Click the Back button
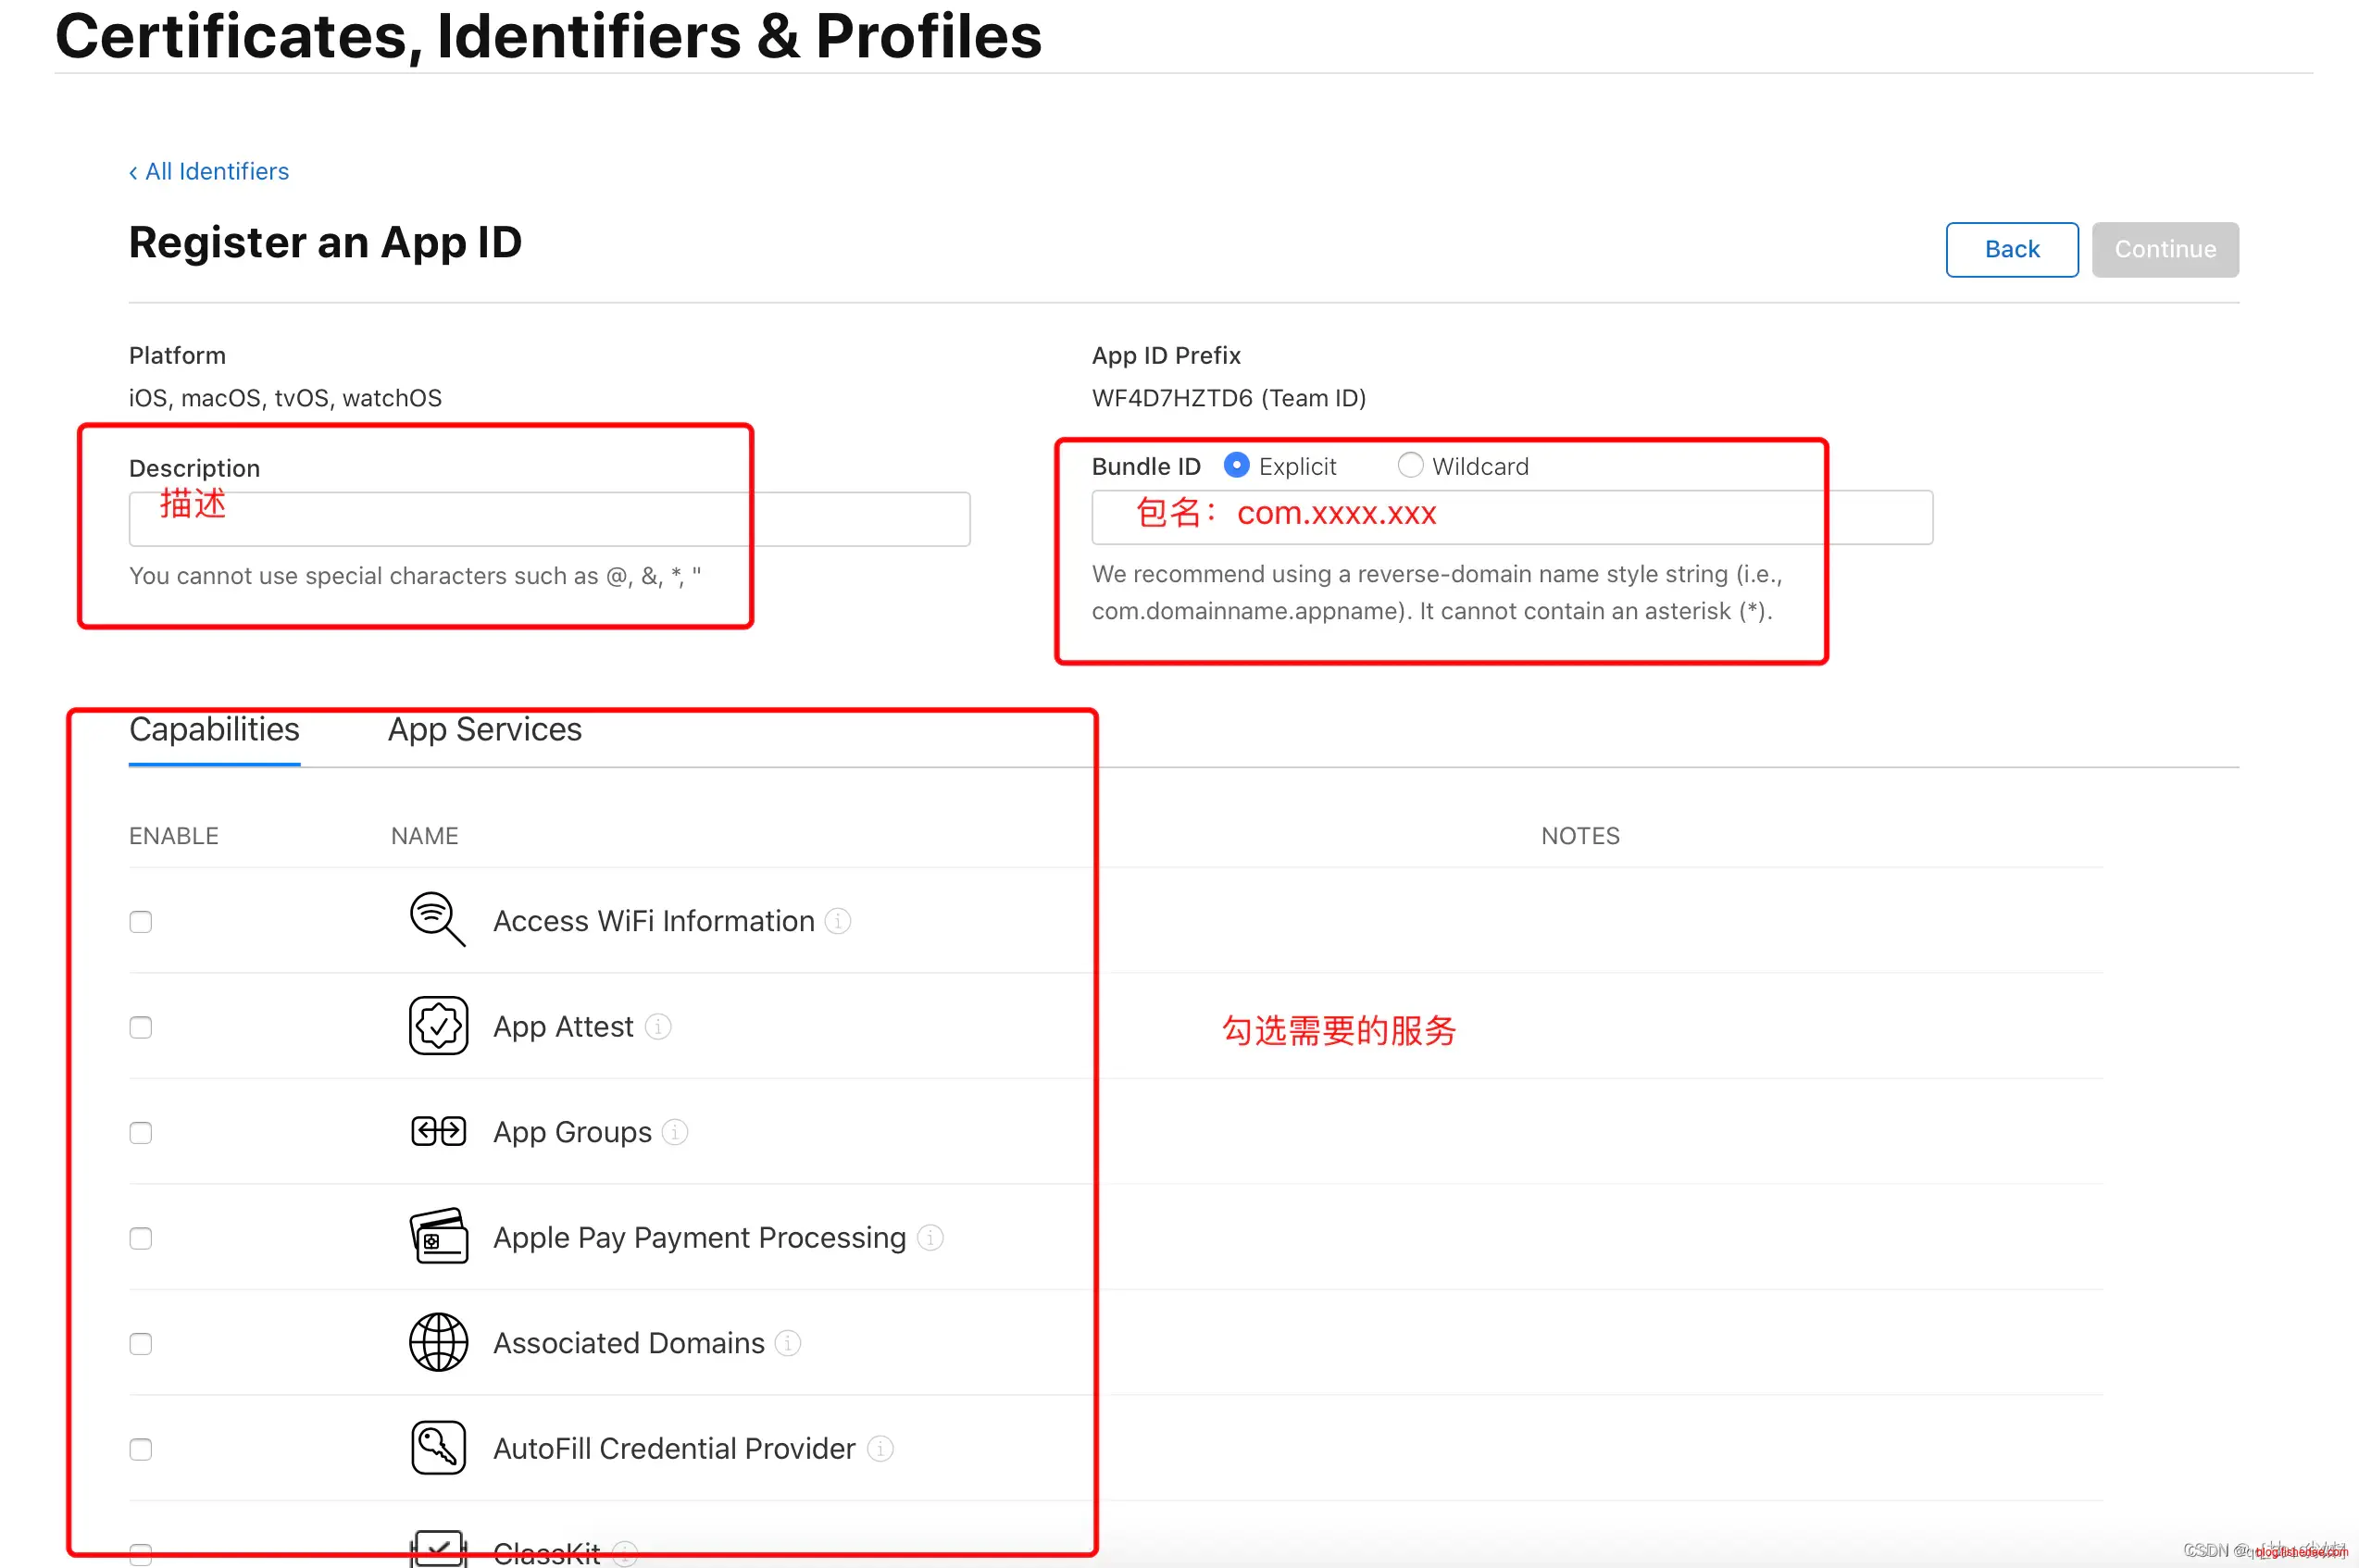 tap(2011, 250)
